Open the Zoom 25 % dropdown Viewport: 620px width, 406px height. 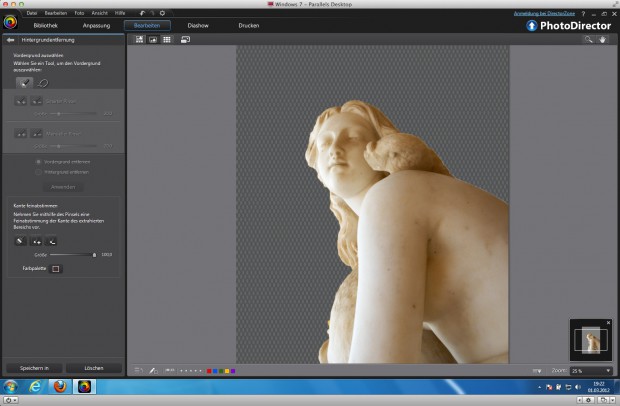tap(591, 371)
